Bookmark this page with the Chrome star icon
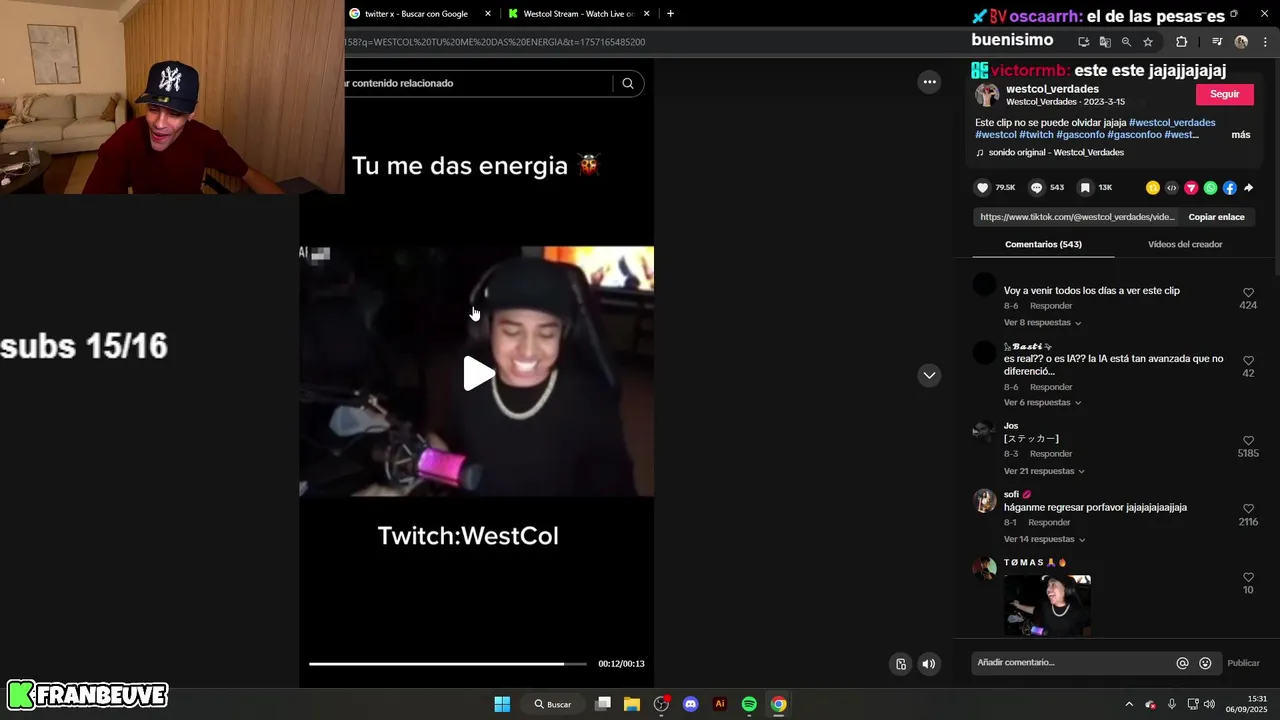The width and height of the screenshot is (1280, 720). pyautogui.click(x=1148, y=42)
